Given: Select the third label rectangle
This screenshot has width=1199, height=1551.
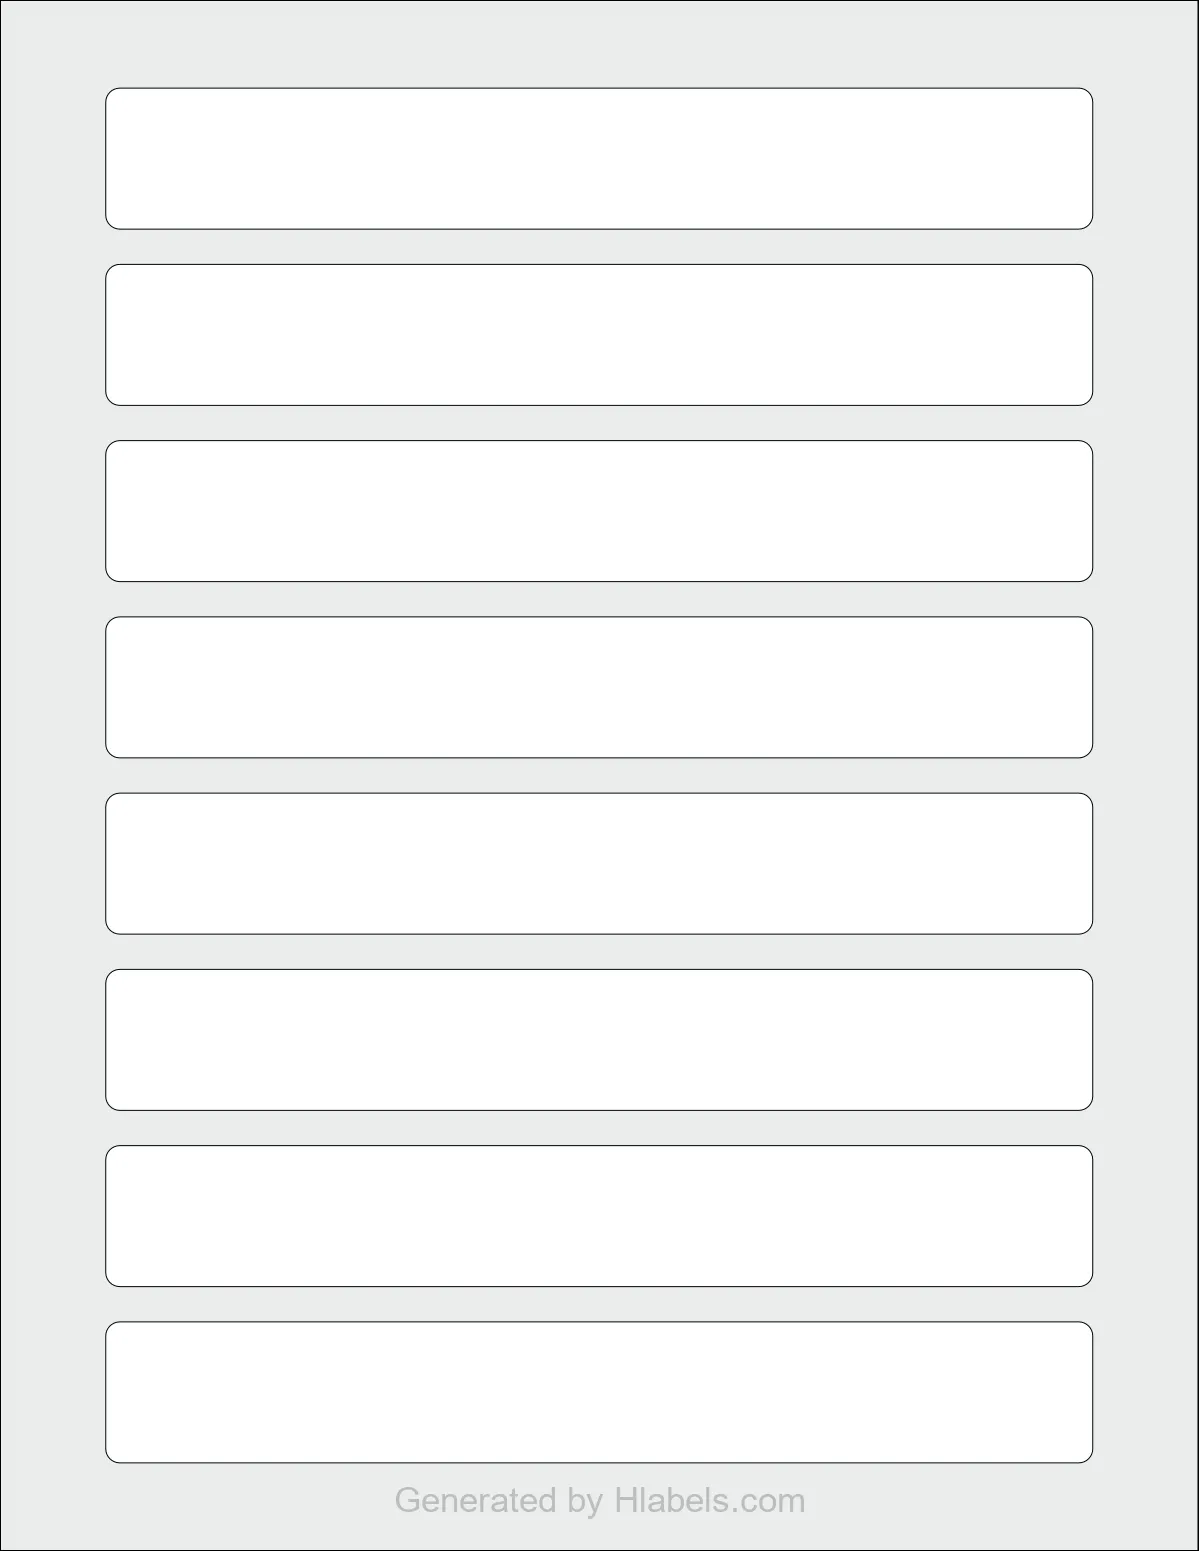Looking at the screenshot, I should click(599, 511).
